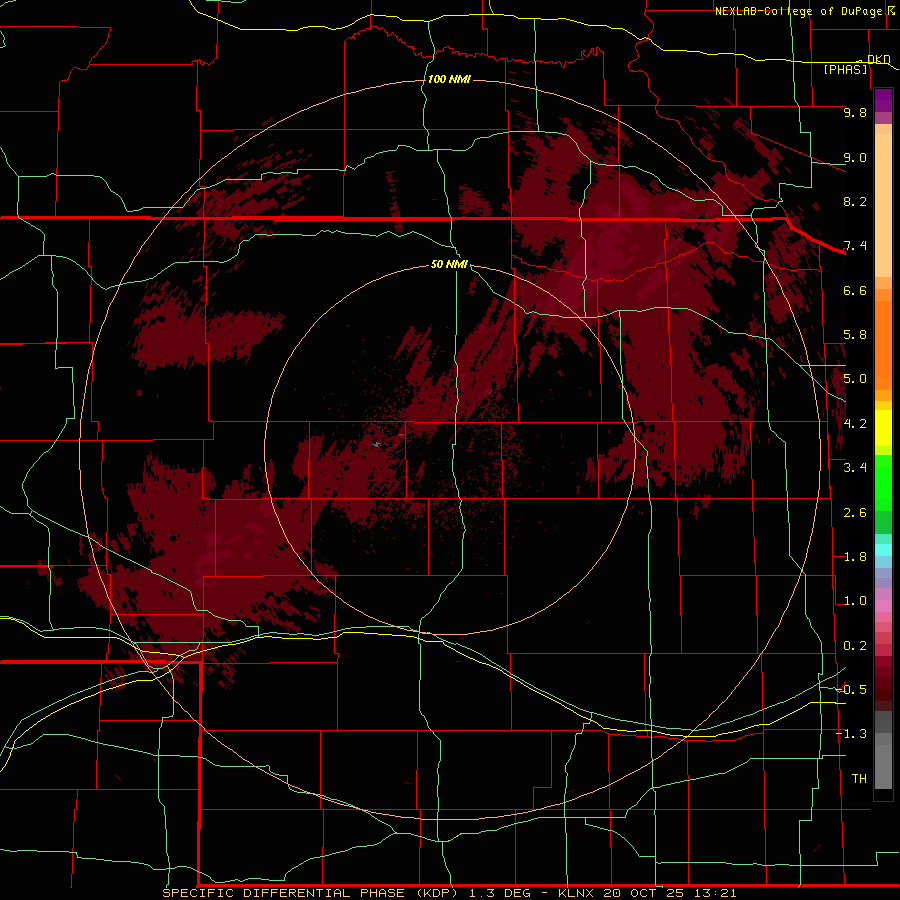
Task: Click the SPECIFIC DIFFERENTIAL PHASE (KDP) caption
Action: pyautogui.click(x=312, y=893)
